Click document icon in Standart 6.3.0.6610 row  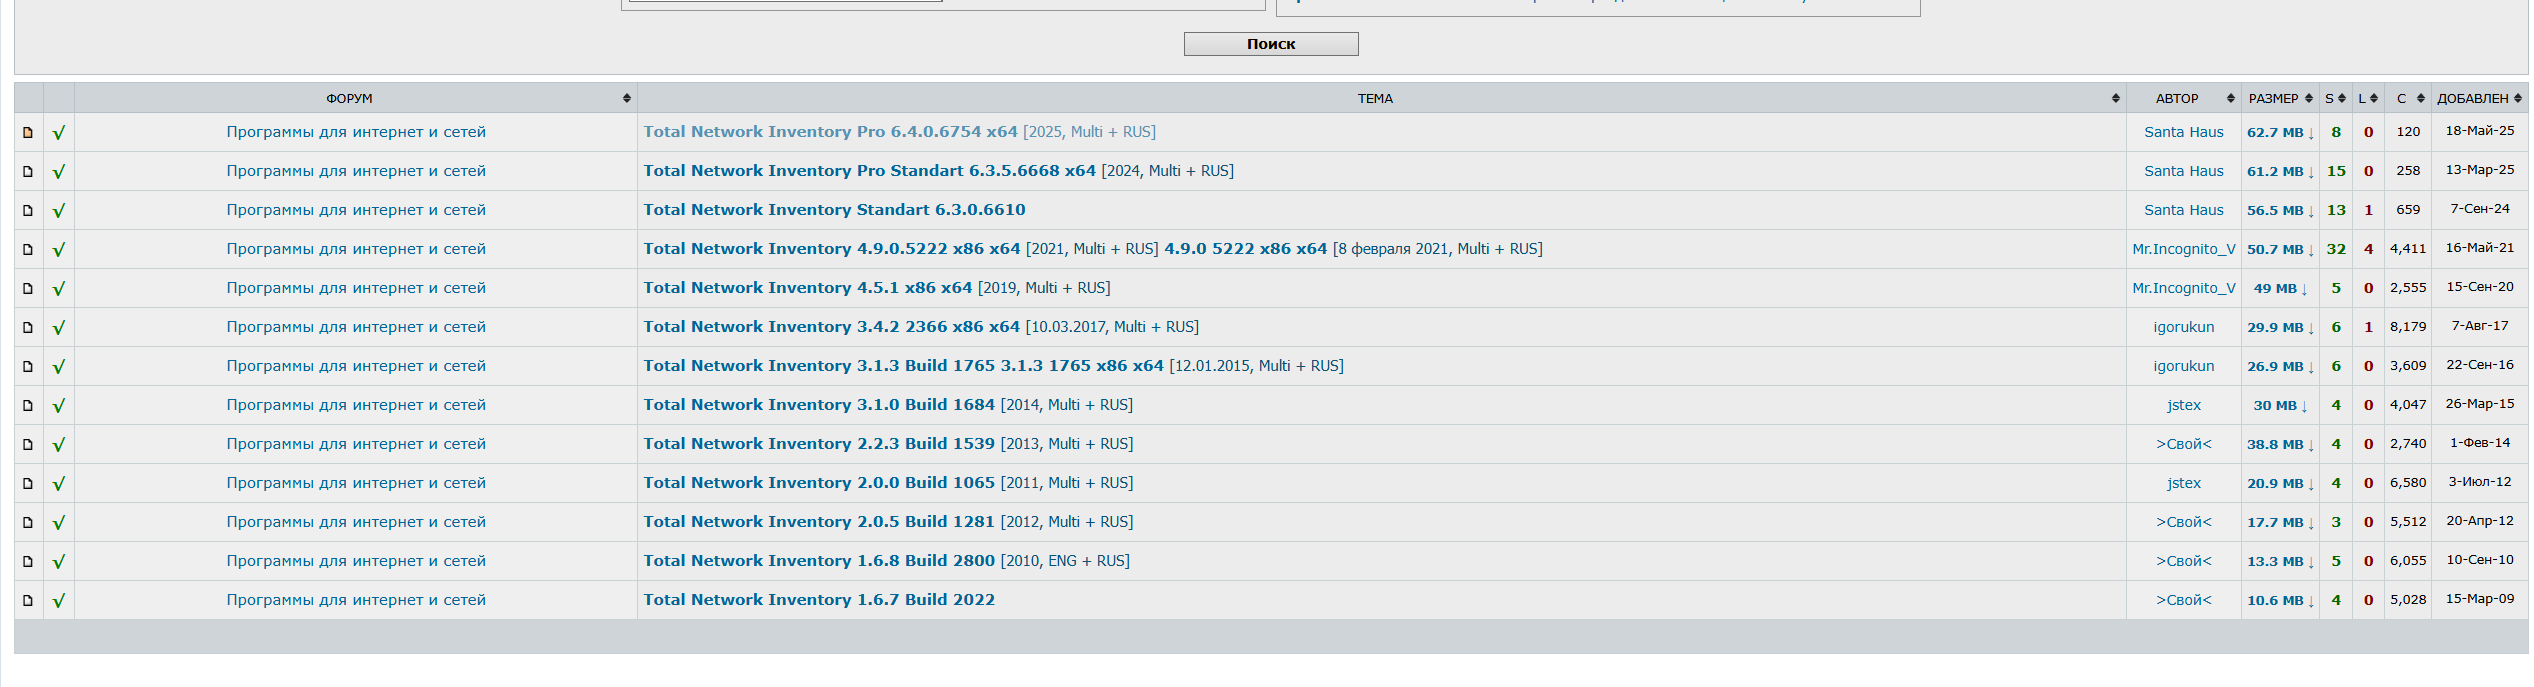[28, 210]
